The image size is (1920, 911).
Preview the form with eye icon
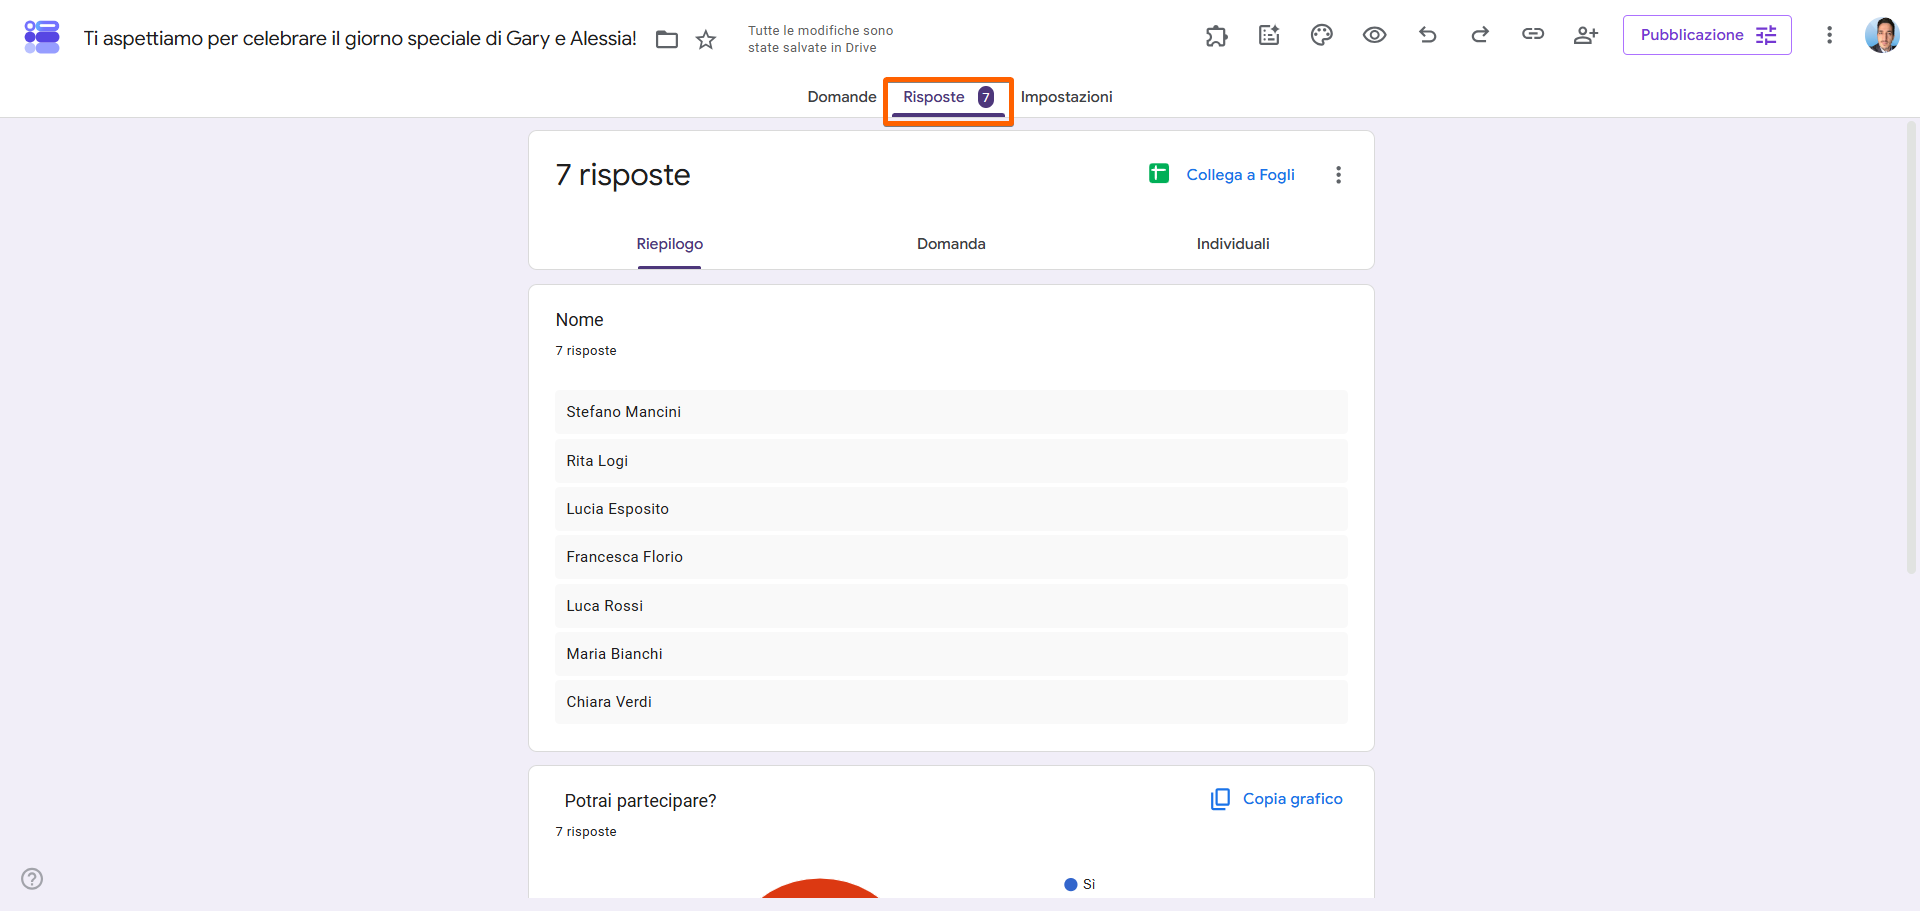click(x=1375, y=36)
